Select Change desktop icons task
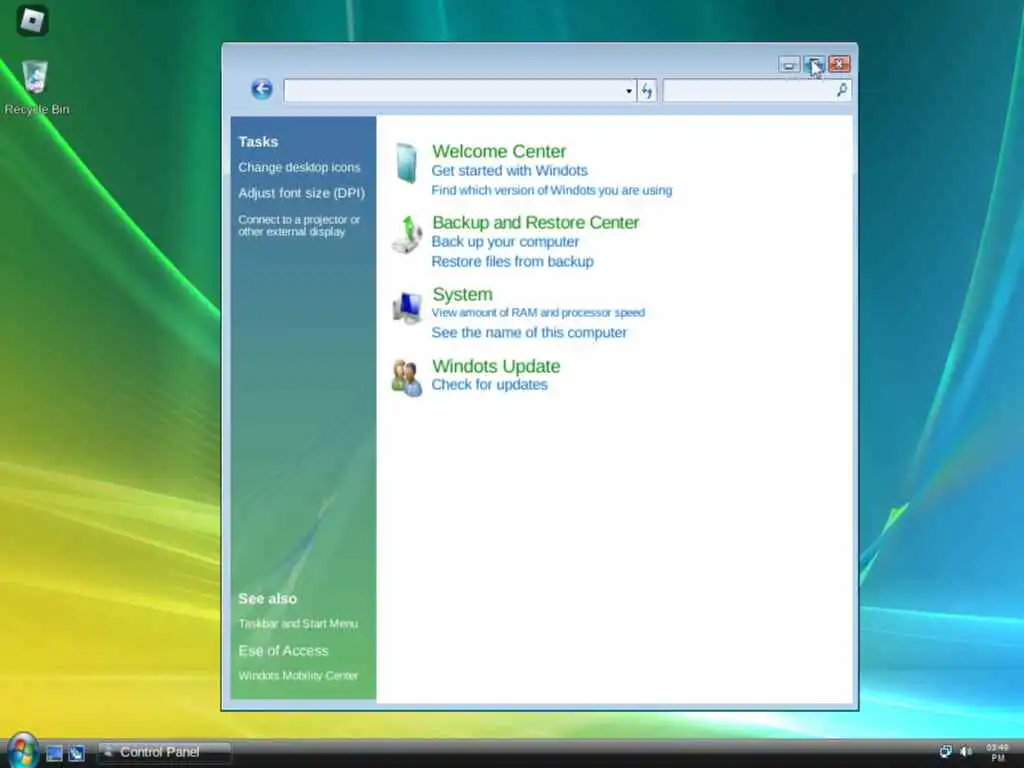This screenshot has height=768, width=1024. tap(299, 167)
